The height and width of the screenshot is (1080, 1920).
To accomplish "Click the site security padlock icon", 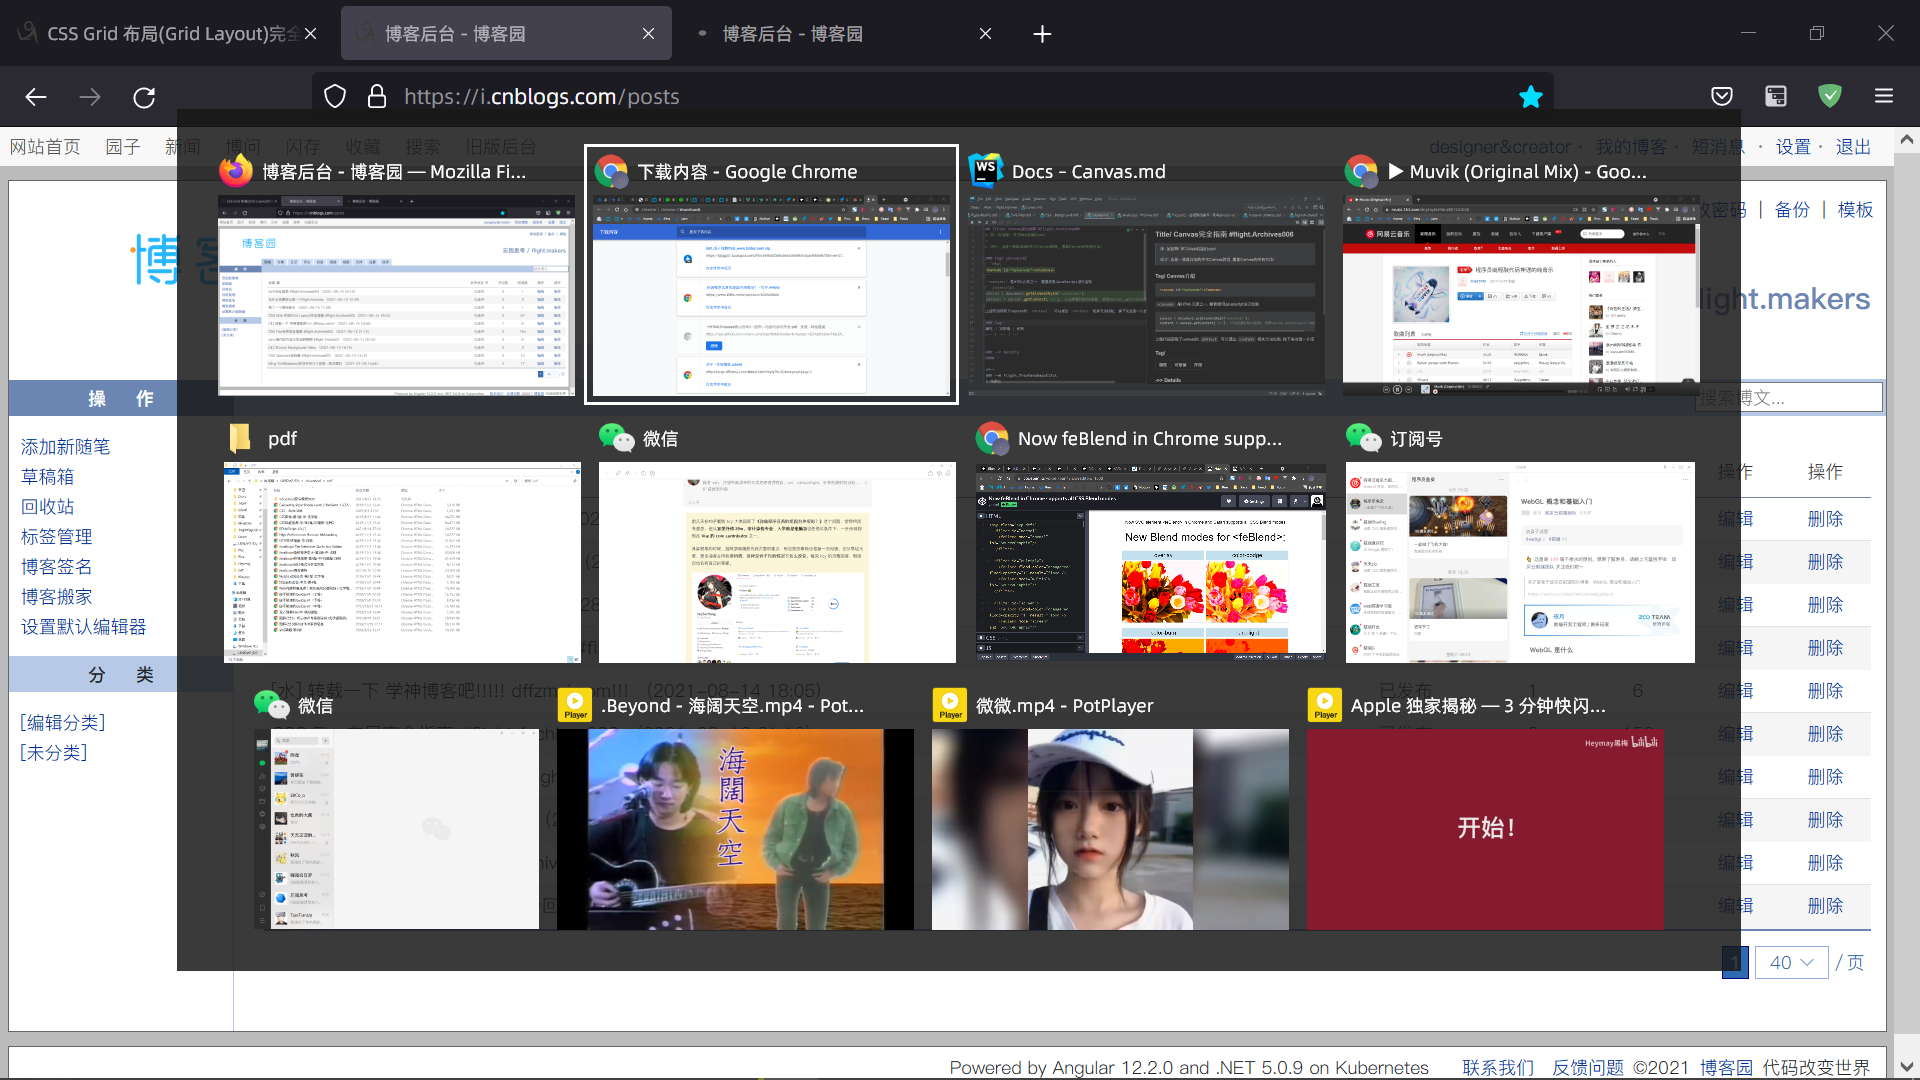I will 377,97.
